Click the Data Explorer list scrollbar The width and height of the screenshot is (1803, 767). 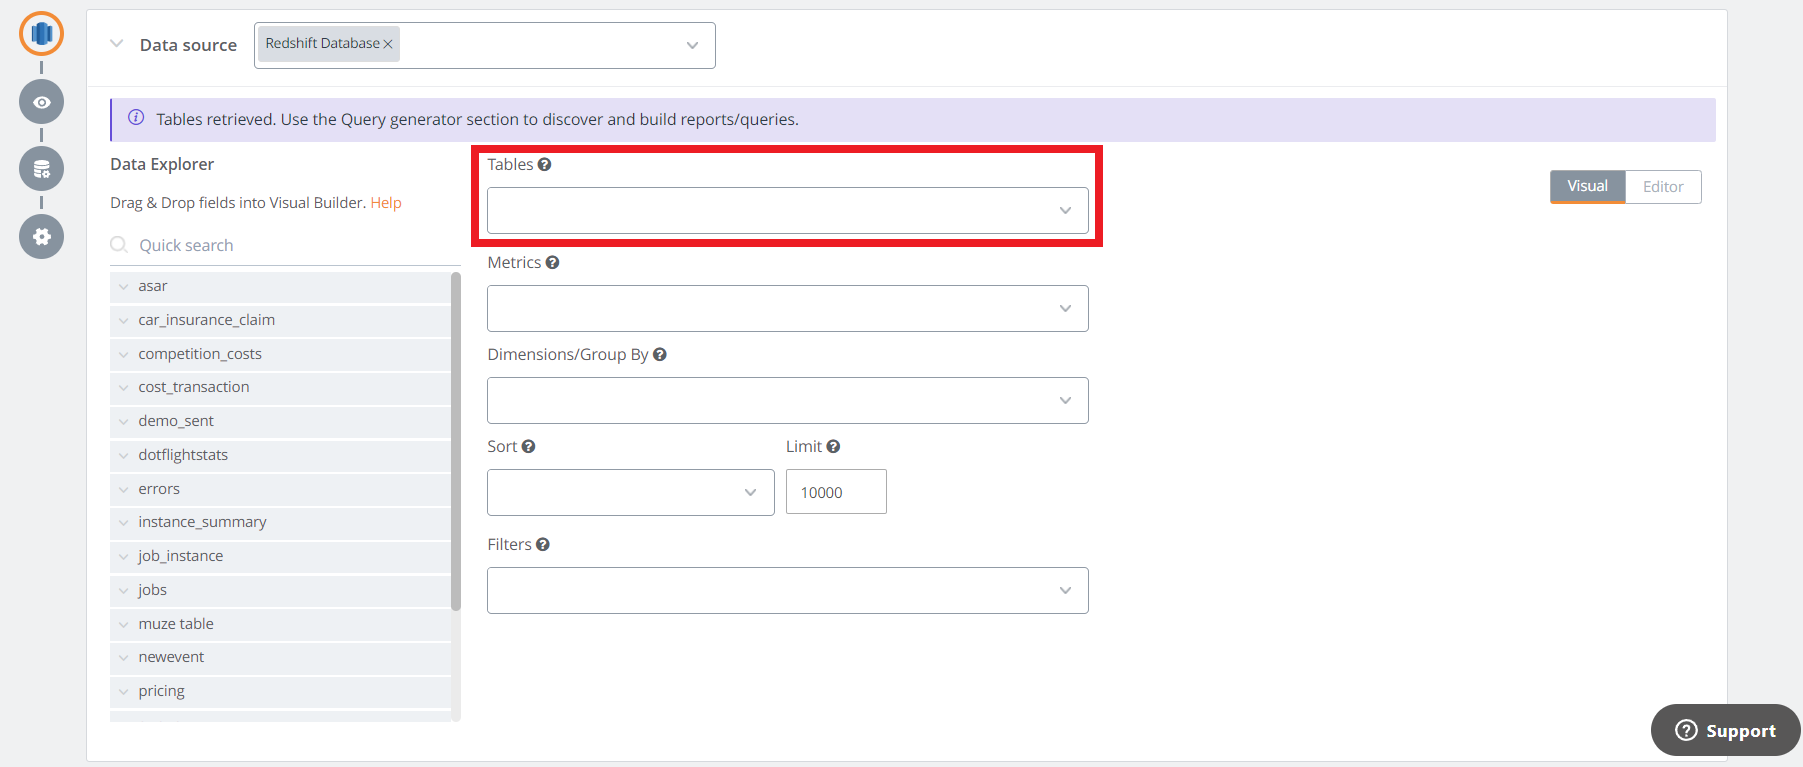click(x=456, y=440)
